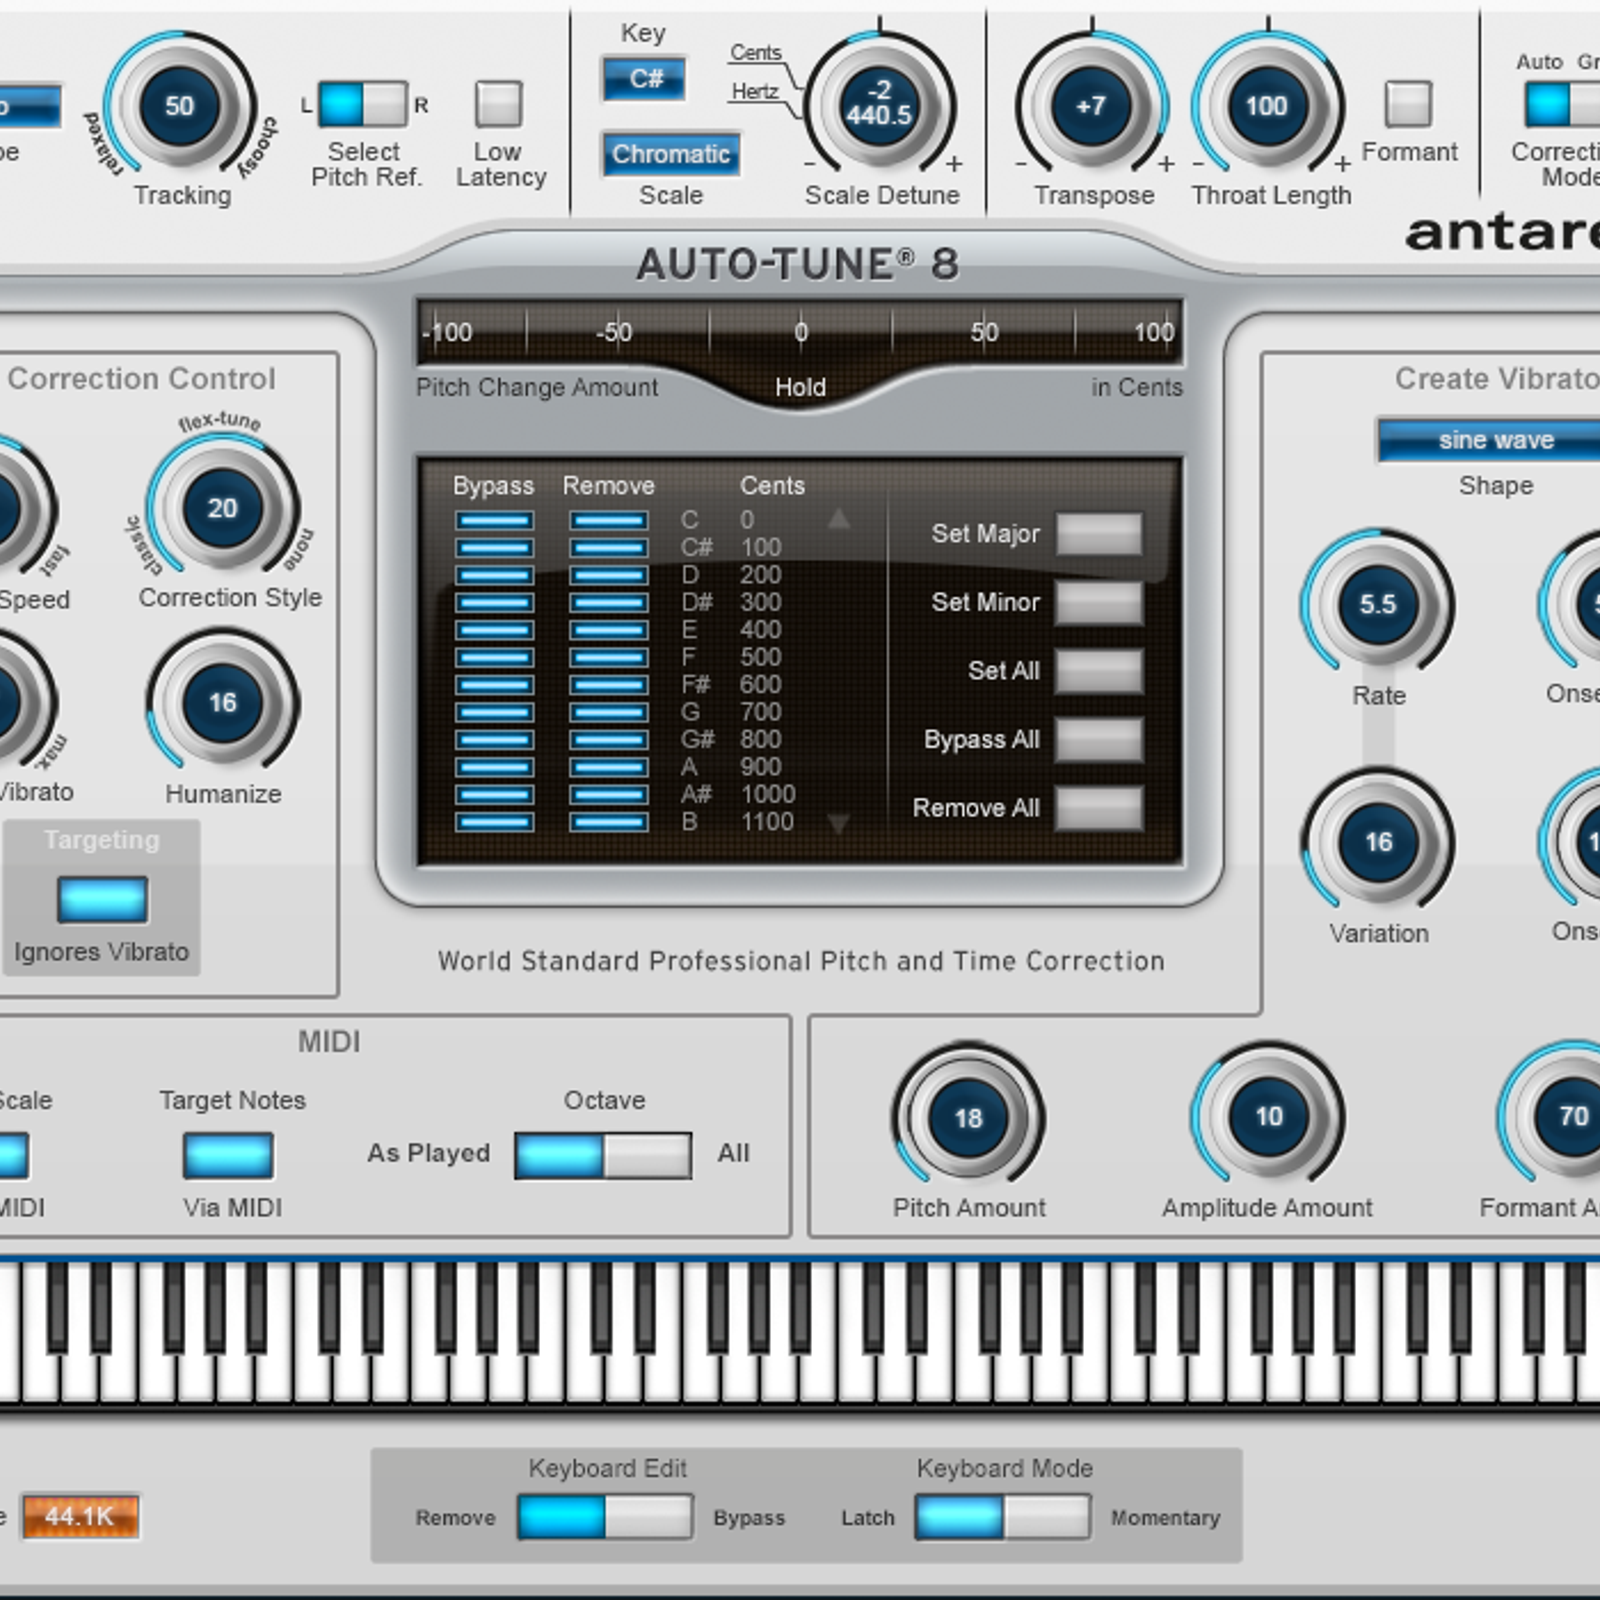Toggle Bypass for note B

coord(494,822)
